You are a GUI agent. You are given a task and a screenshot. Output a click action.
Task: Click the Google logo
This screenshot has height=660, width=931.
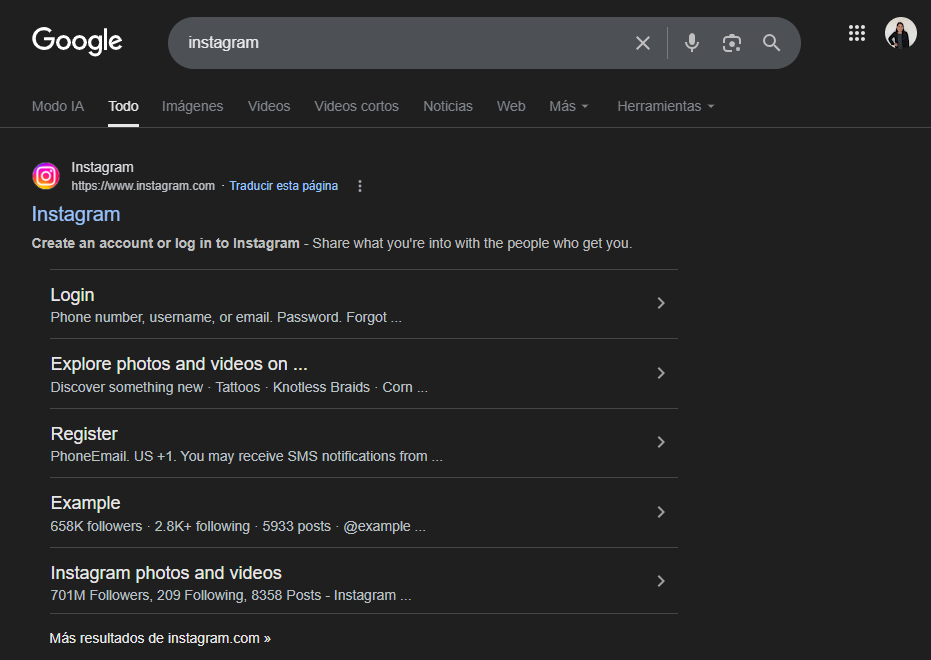tap(77, 42)
